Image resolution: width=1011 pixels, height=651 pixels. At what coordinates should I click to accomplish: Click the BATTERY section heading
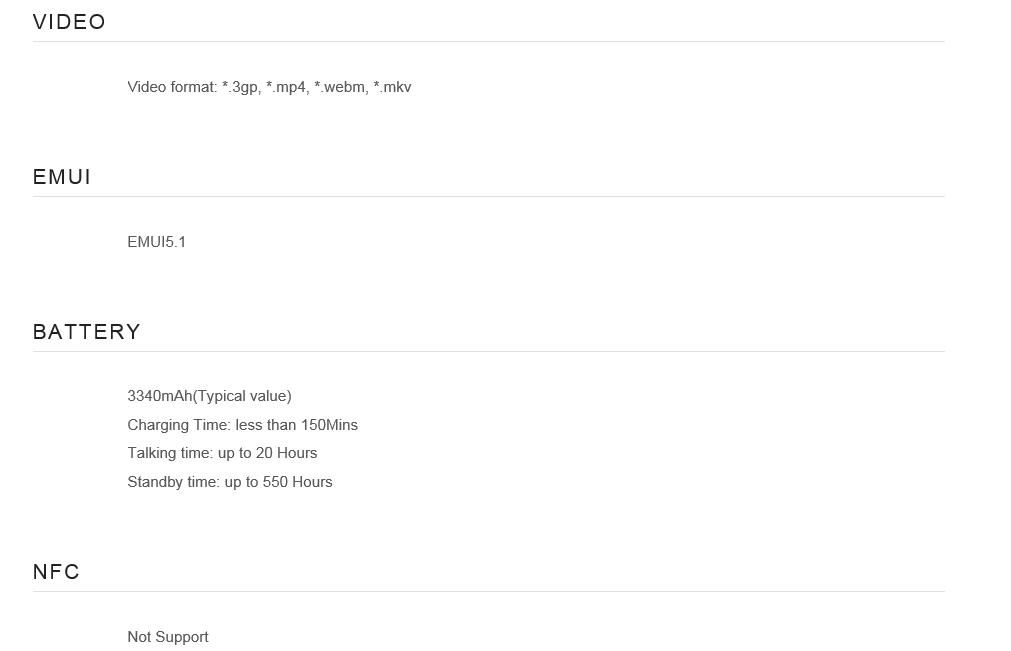(x=86, y=332)
